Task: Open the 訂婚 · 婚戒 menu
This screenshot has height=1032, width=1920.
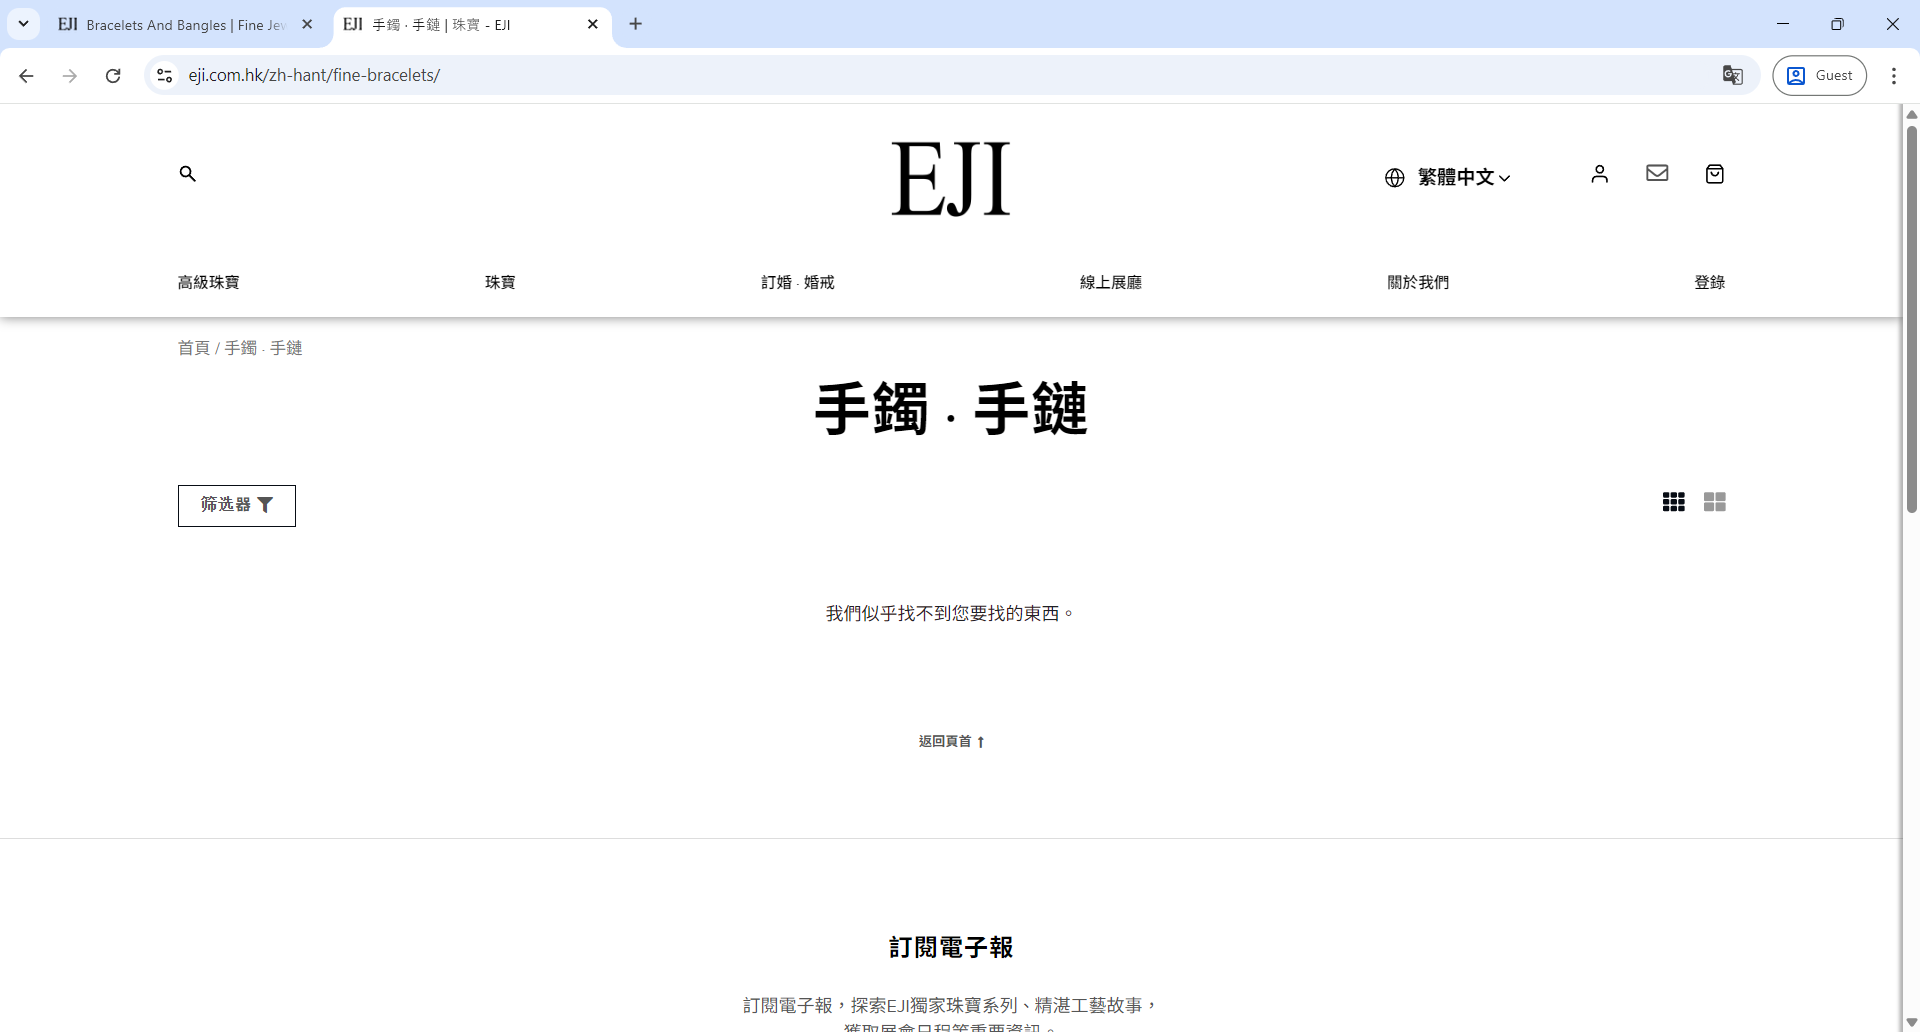Action: click(798, 283)
